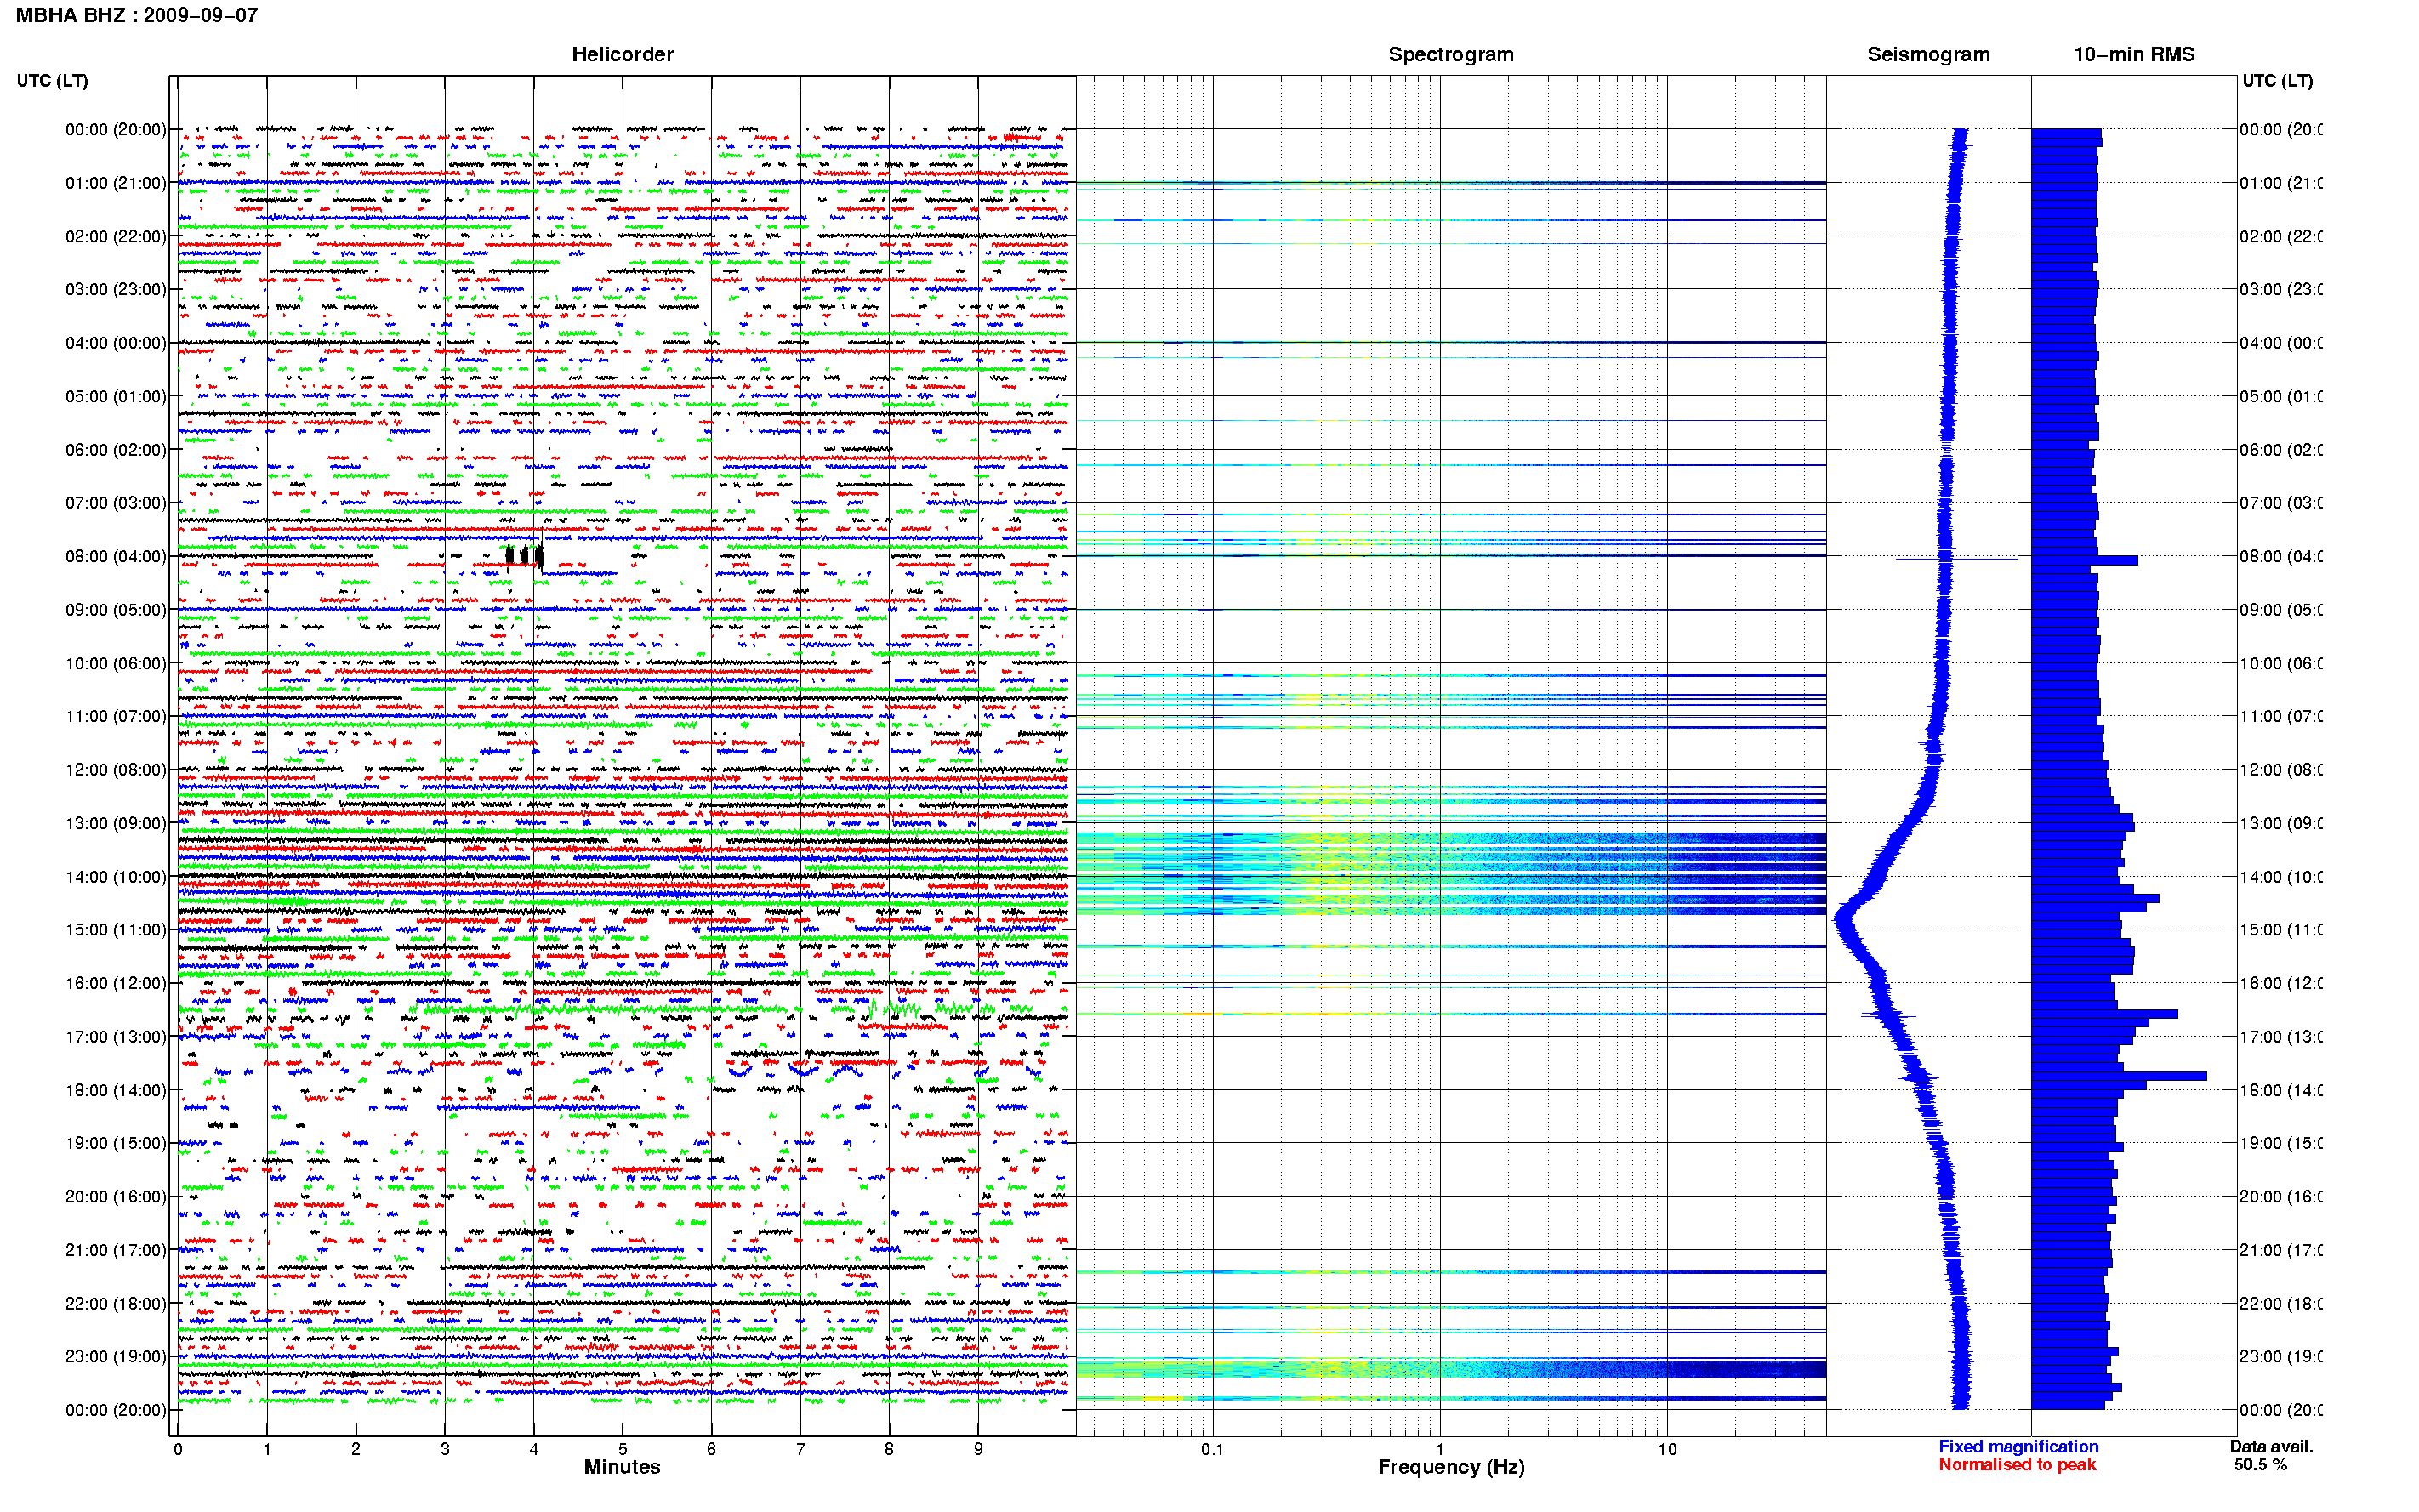The width and height of the screenshot is (2419, 1512).
Task: Pick left axis label 11:00 (07:00)
Action: point(116,716)
